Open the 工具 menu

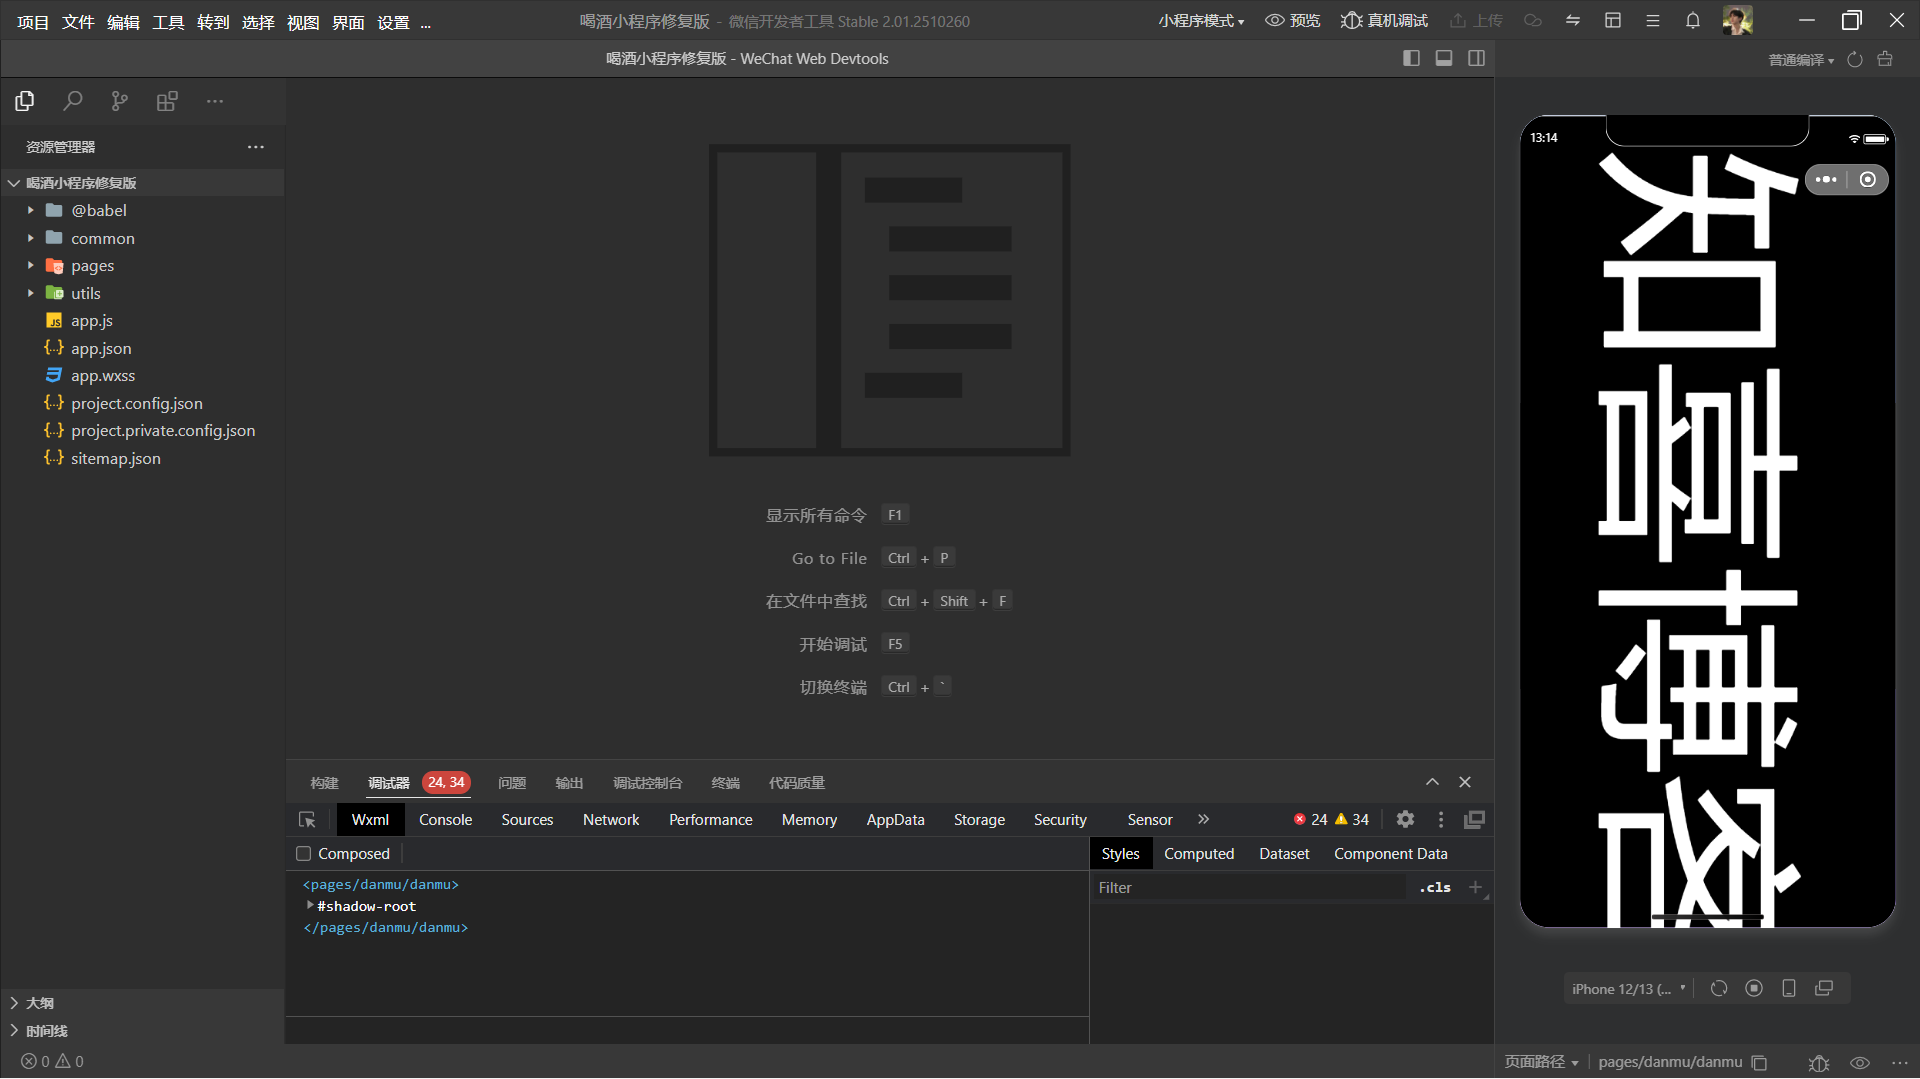(x=168, y=22)
